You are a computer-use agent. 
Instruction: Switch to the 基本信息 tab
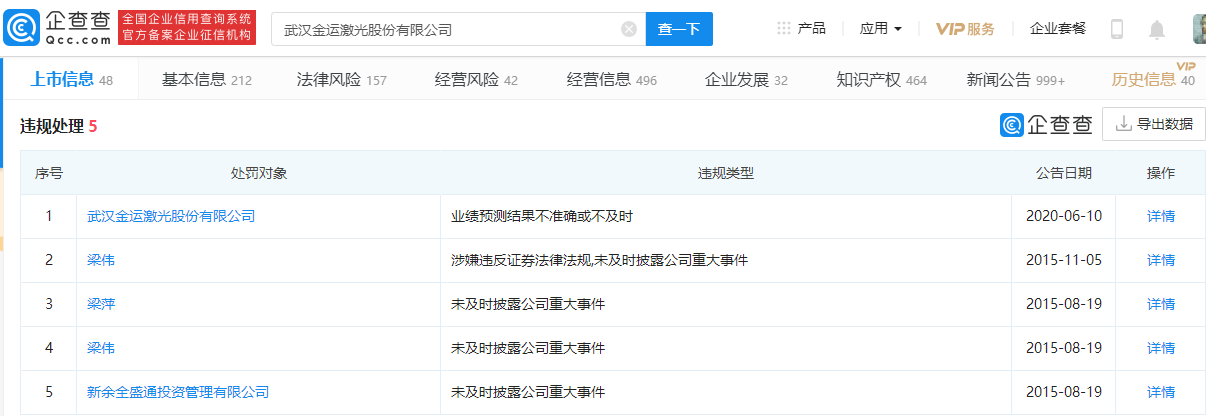207,80
